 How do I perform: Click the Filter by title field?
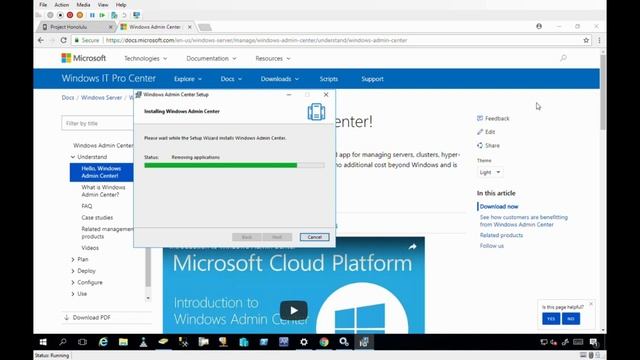98,123
